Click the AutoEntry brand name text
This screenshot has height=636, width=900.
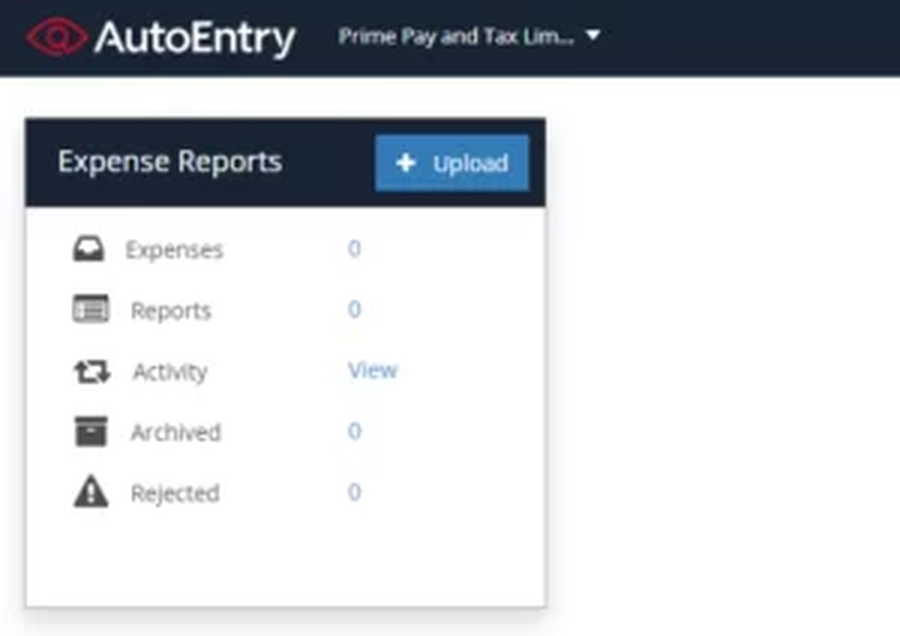195,38
